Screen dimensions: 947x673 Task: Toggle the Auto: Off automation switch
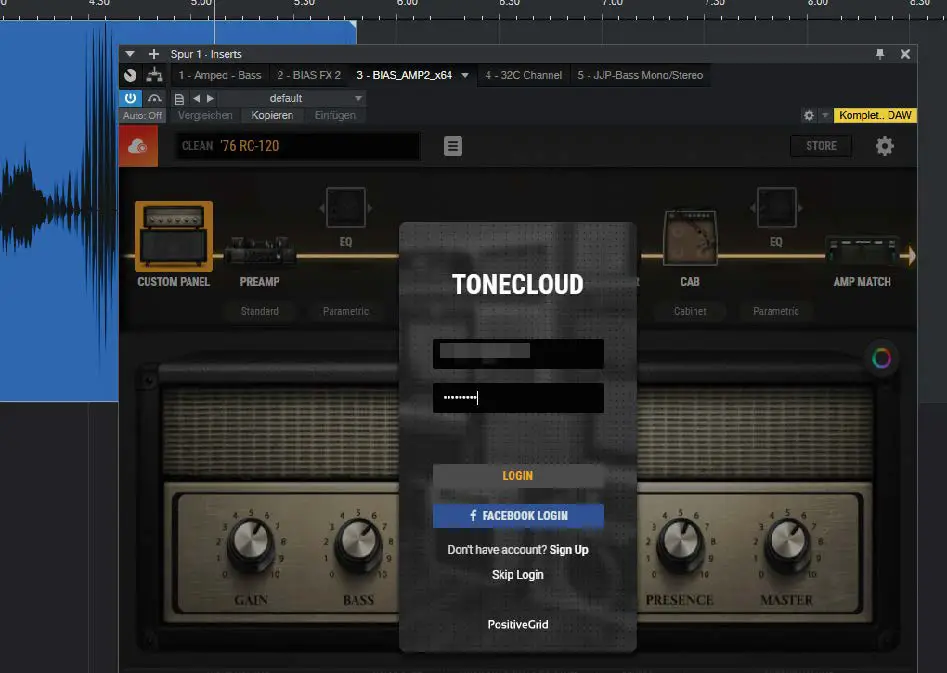[x=142, y=115]
